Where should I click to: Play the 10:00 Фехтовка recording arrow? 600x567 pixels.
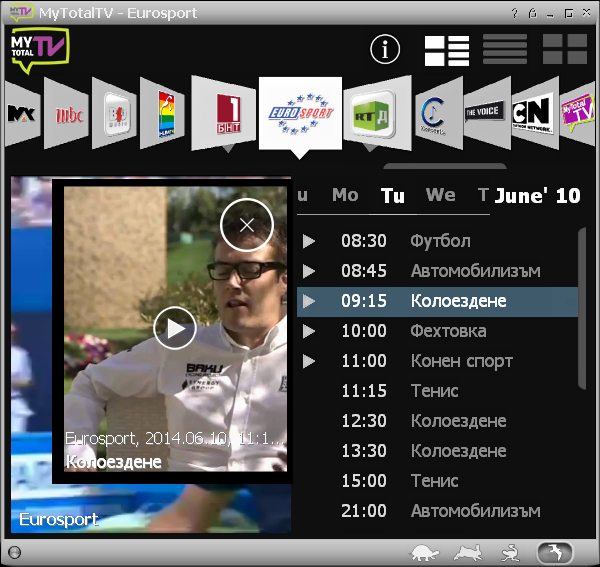point(309,331)
